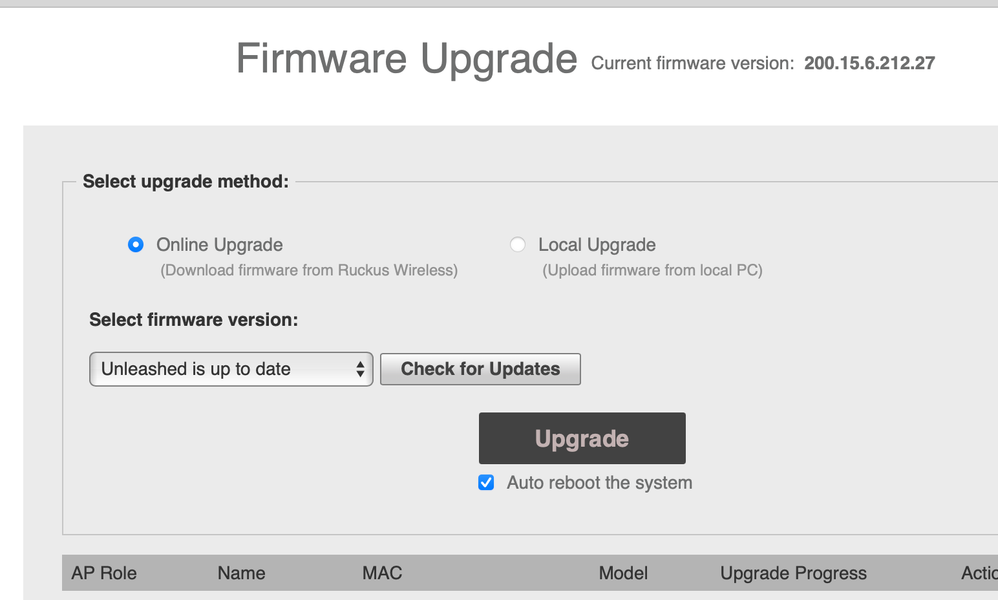Click the 'Current firmware version:' label
This screenshot has width=998, height=600.
(x=693, y=64)
